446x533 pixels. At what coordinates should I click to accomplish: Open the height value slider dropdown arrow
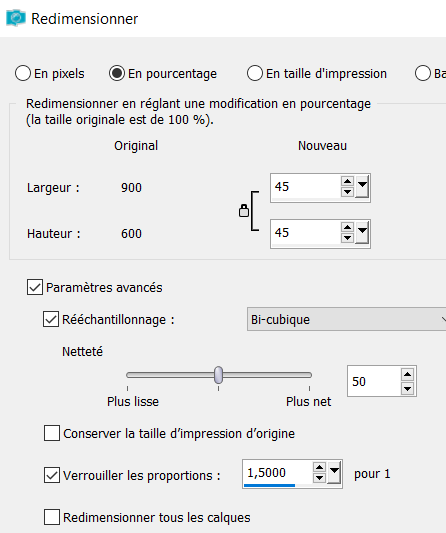point(362,233)
